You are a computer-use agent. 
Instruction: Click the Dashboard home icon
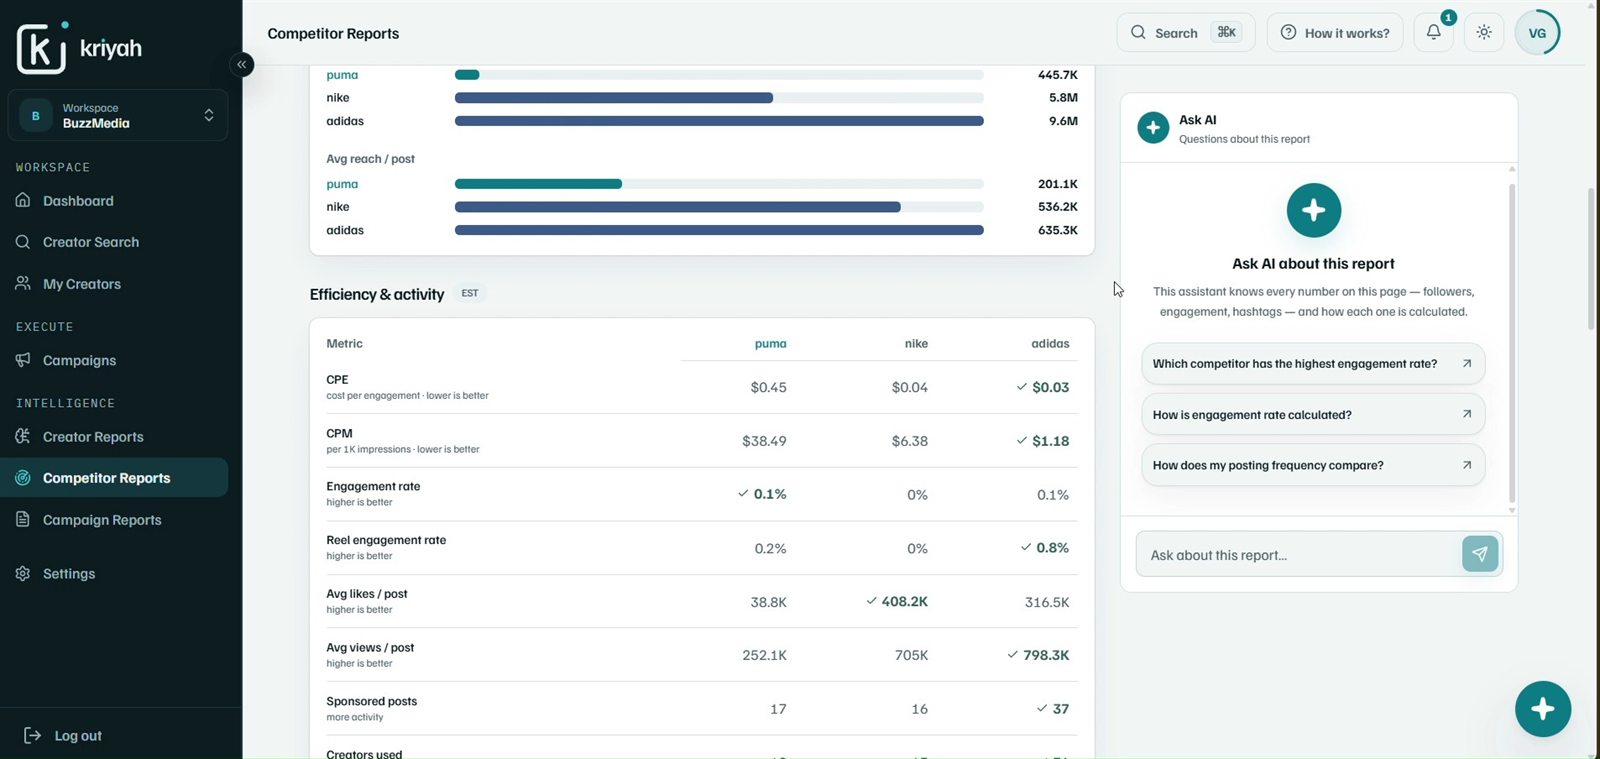23,200
